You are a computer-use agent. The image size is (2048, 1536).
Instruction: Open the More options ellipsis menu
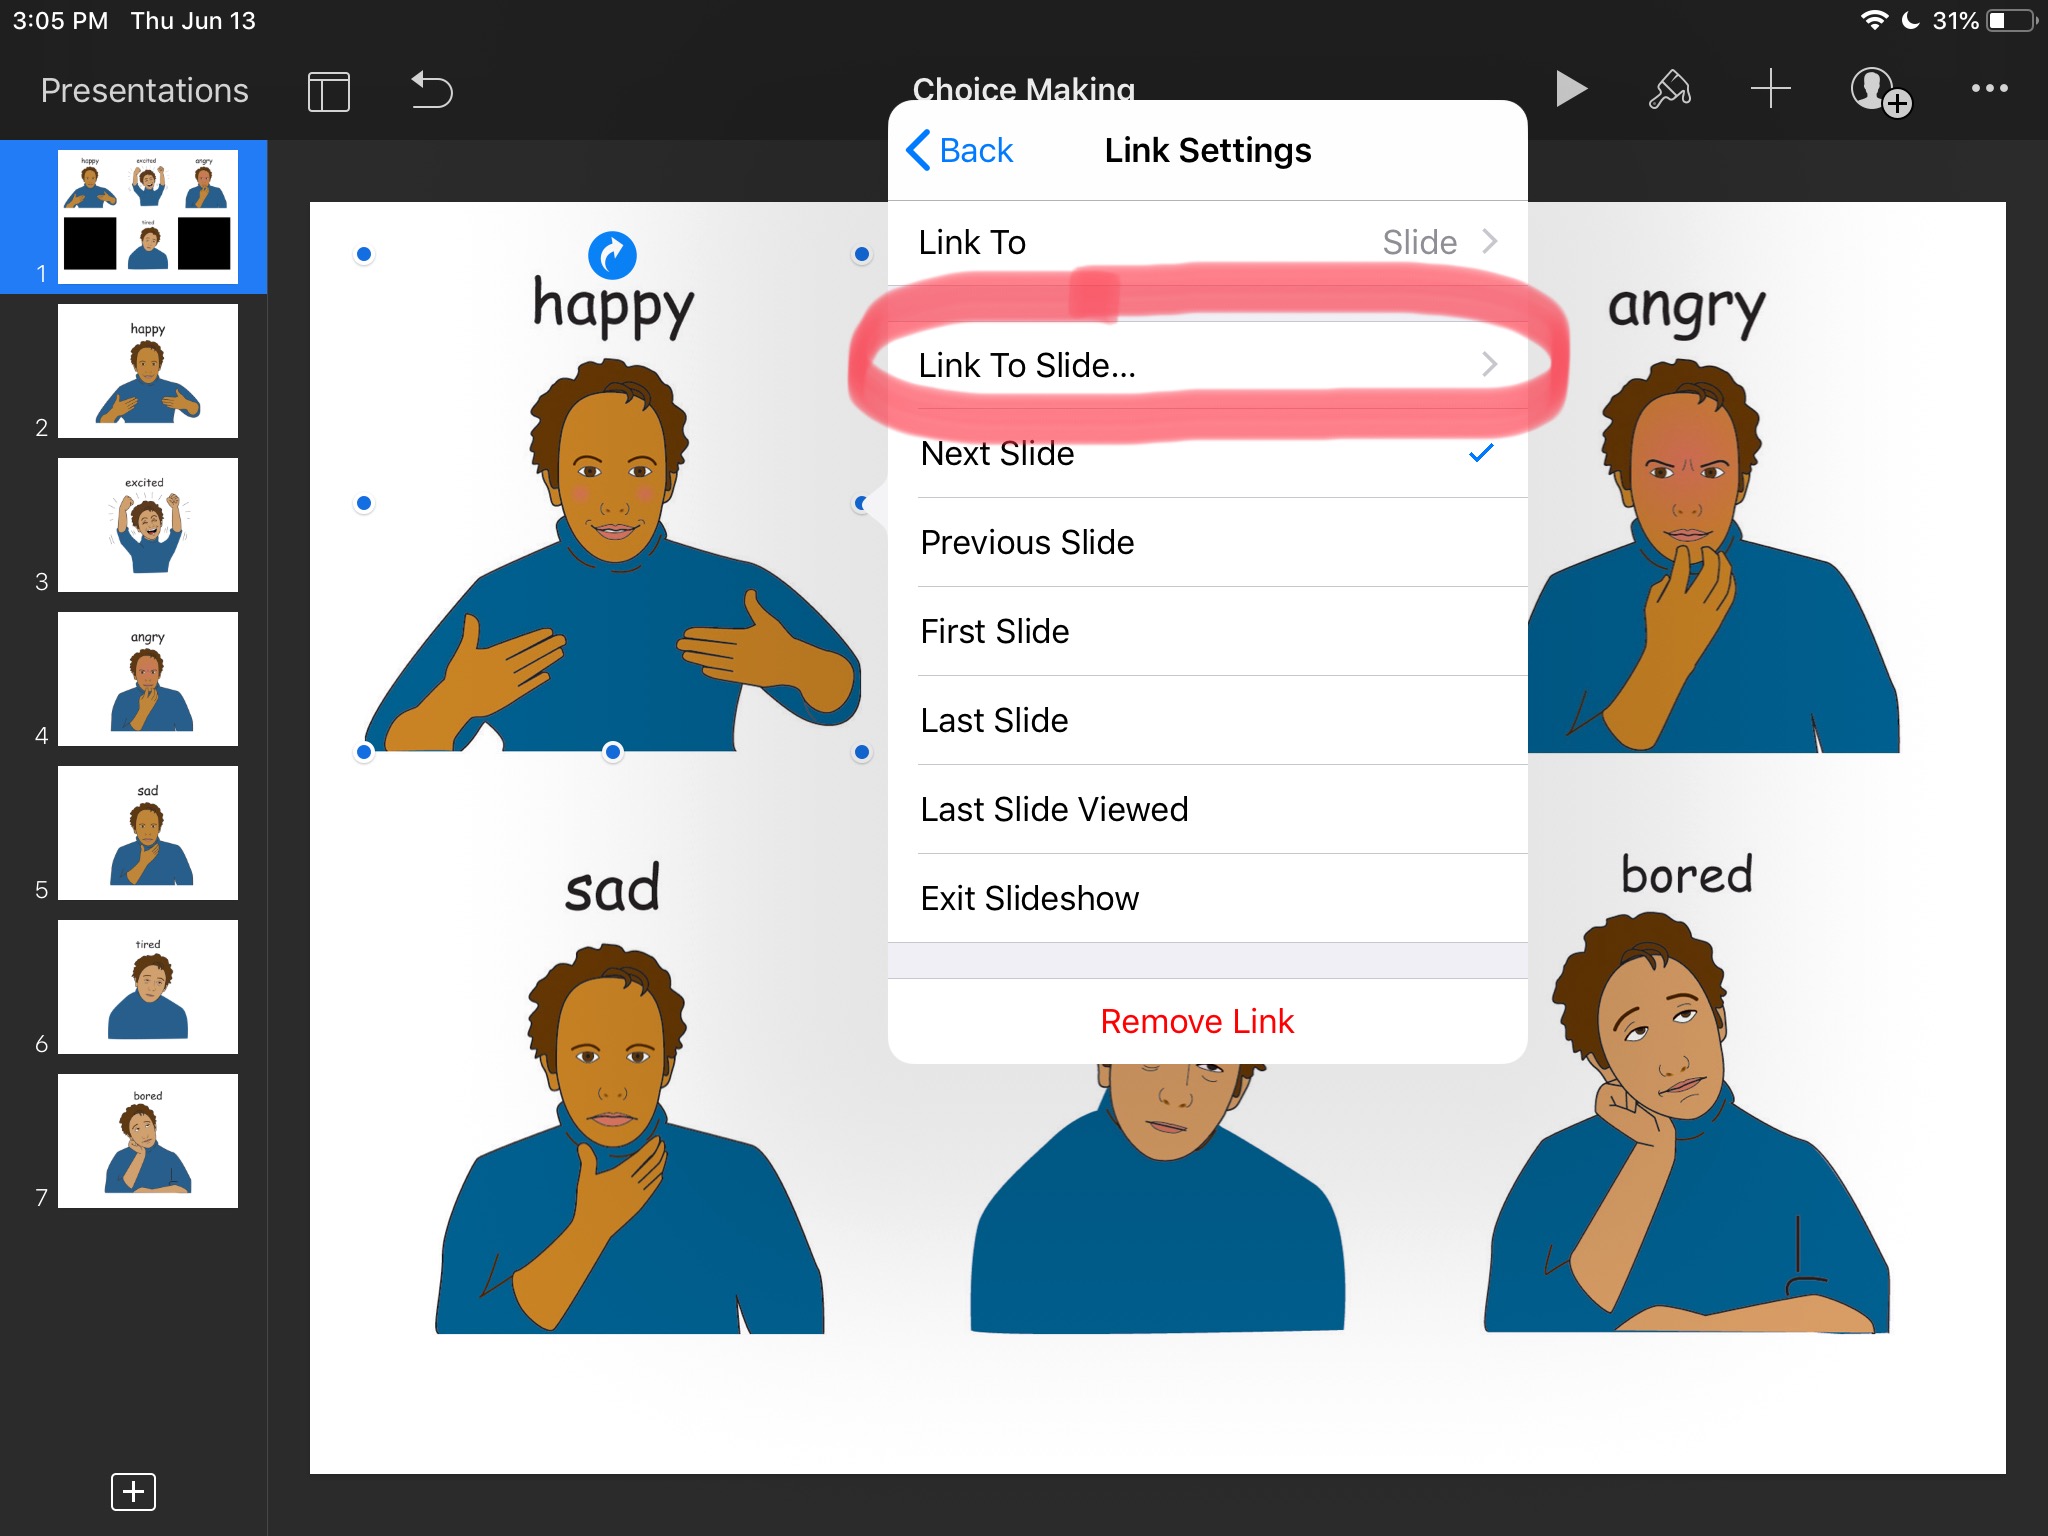1989,89
